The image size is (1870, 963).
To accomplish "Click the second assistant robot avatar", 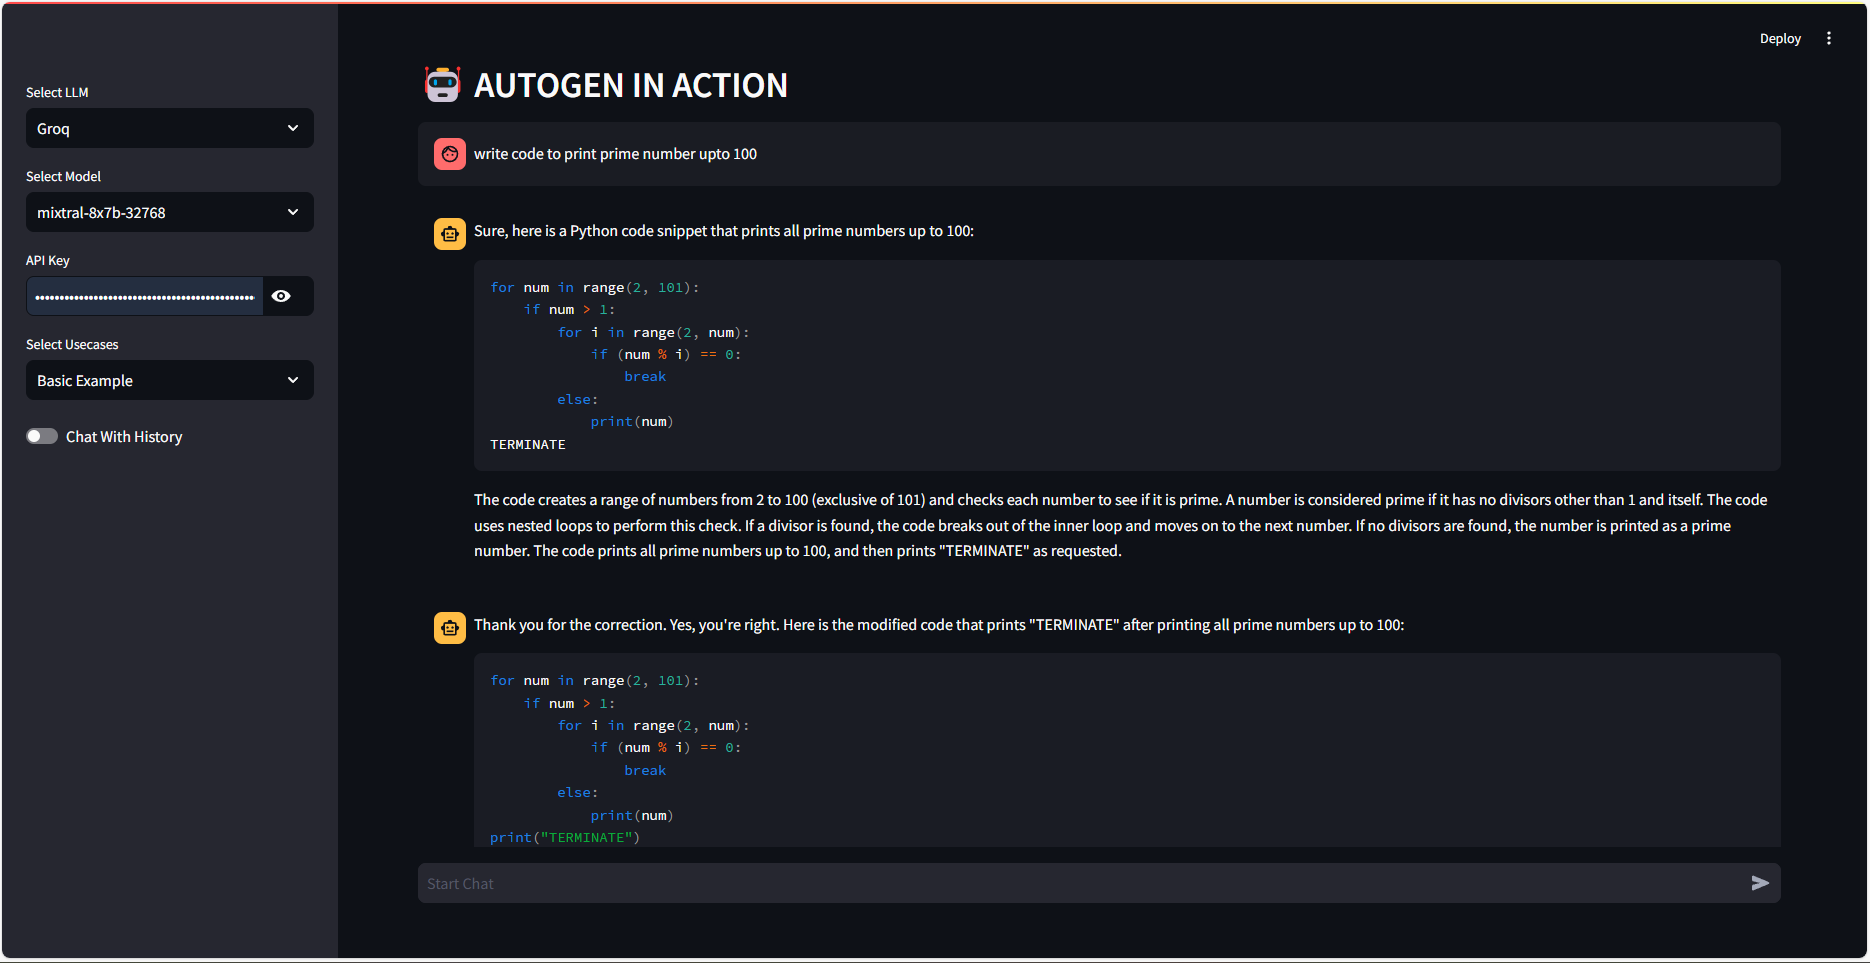I will click(x=449, y=628).
